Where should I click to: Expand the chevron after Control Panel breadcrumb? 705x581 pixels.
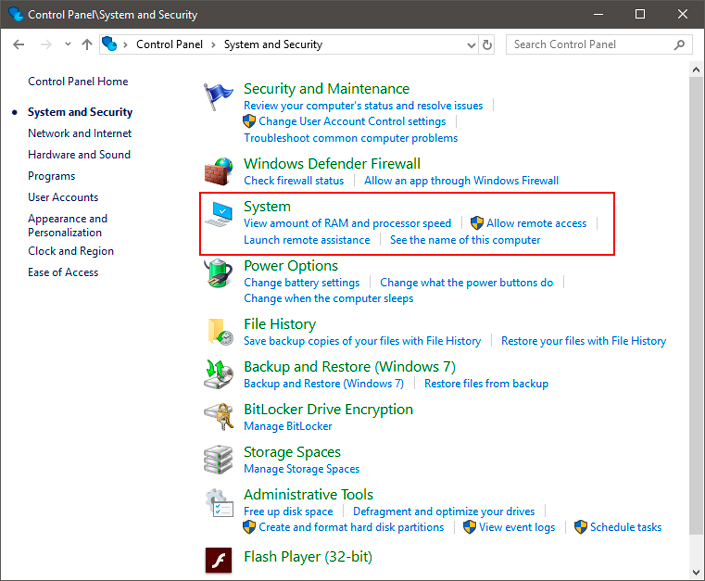pos(214,45)
